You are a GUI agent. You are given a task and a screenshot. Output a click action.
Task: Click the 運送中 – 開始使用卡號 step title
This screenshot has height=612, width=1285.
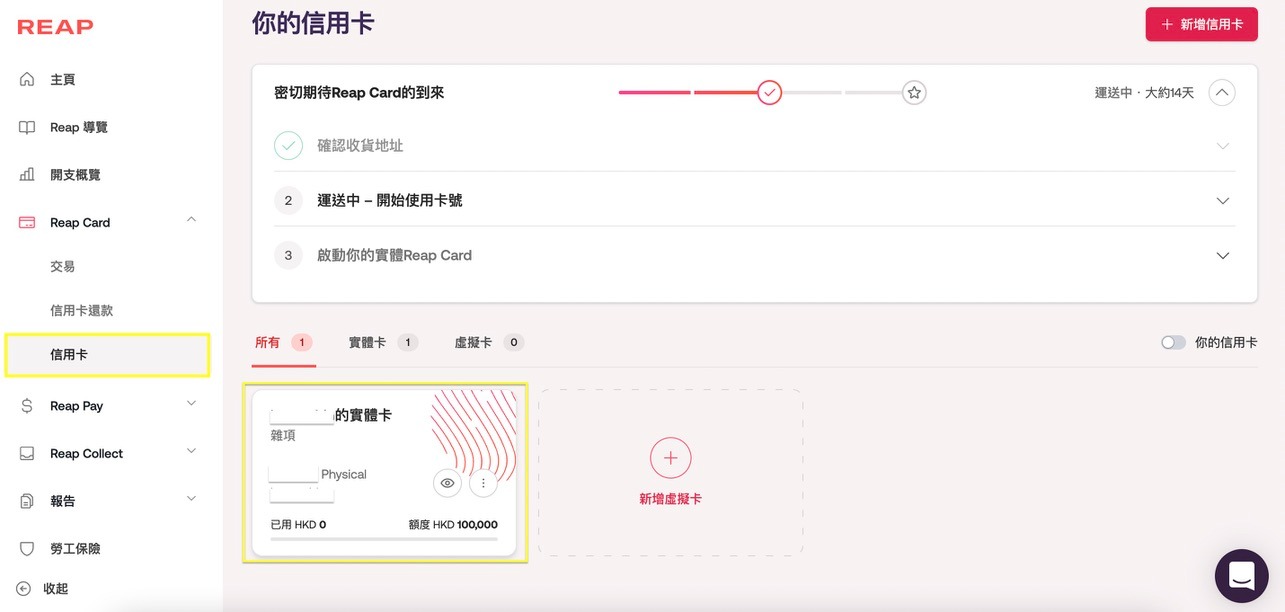click(x=390, y=201)
